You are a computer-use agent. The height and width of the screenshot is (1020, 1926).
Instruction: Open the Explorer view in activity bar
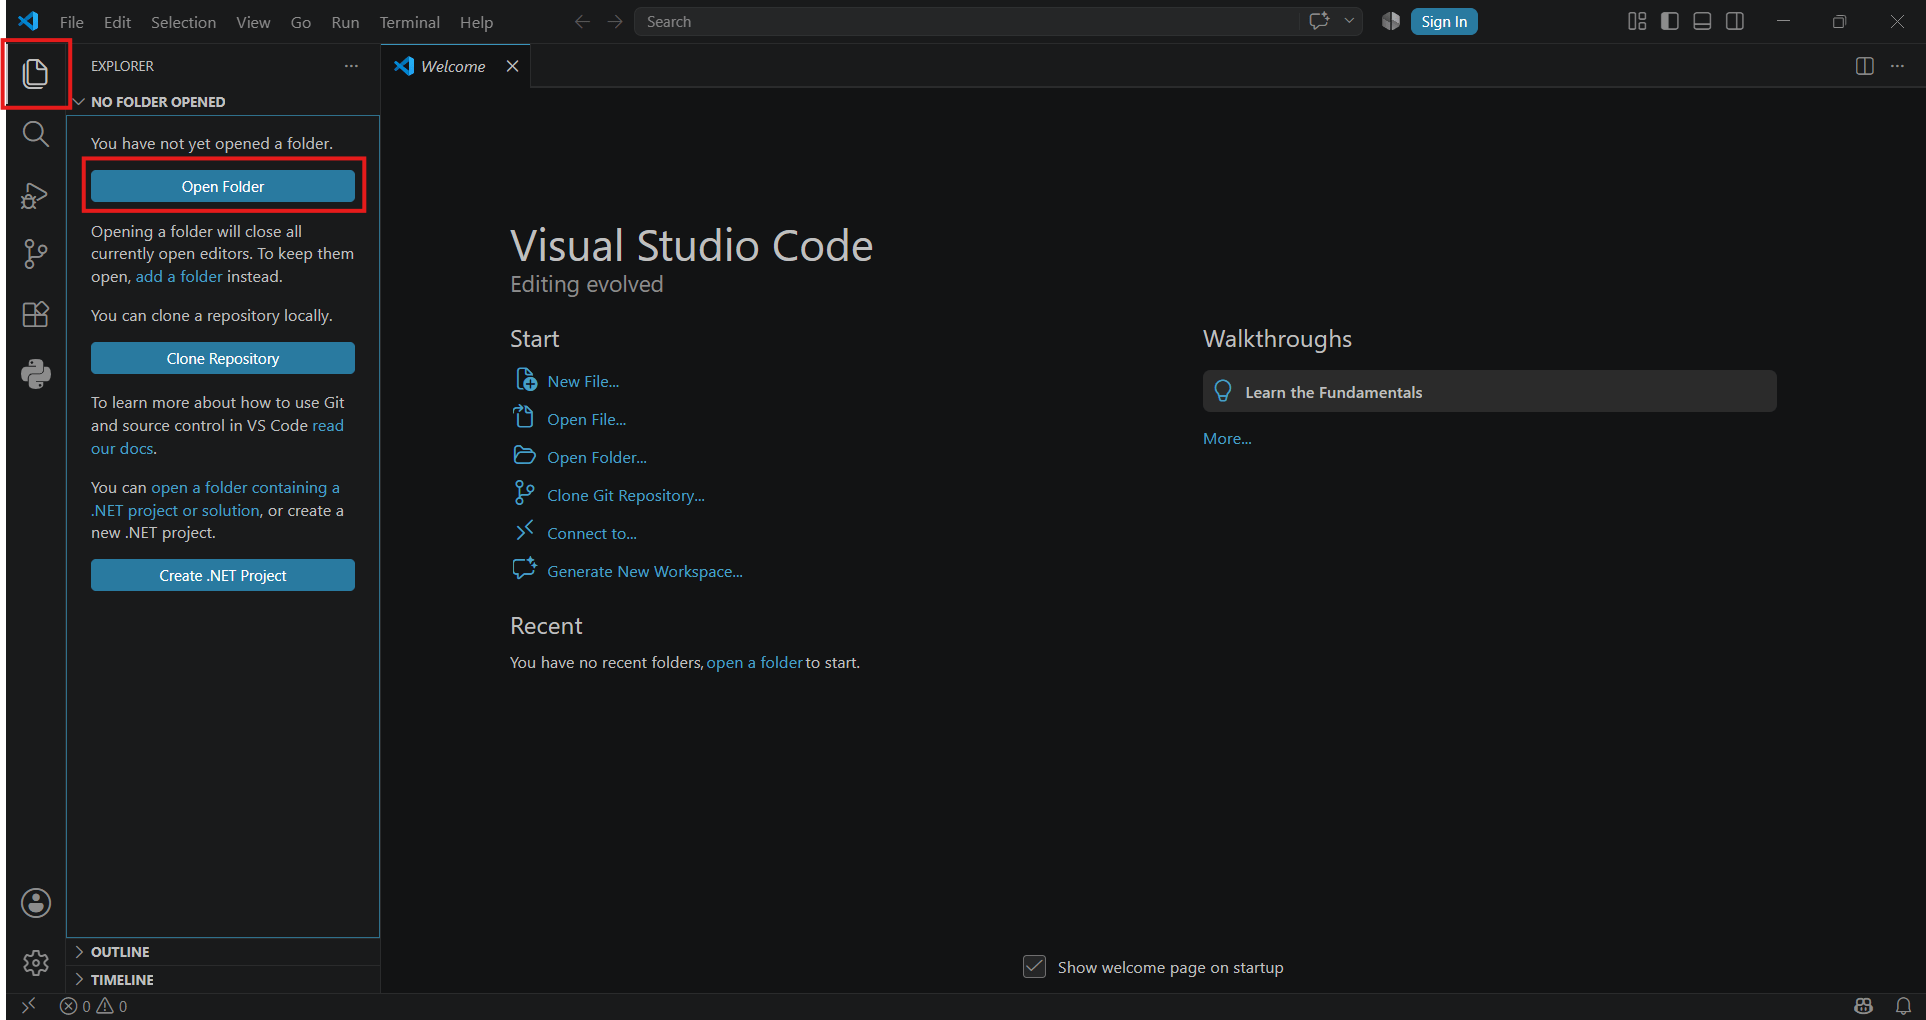[36, 73]
